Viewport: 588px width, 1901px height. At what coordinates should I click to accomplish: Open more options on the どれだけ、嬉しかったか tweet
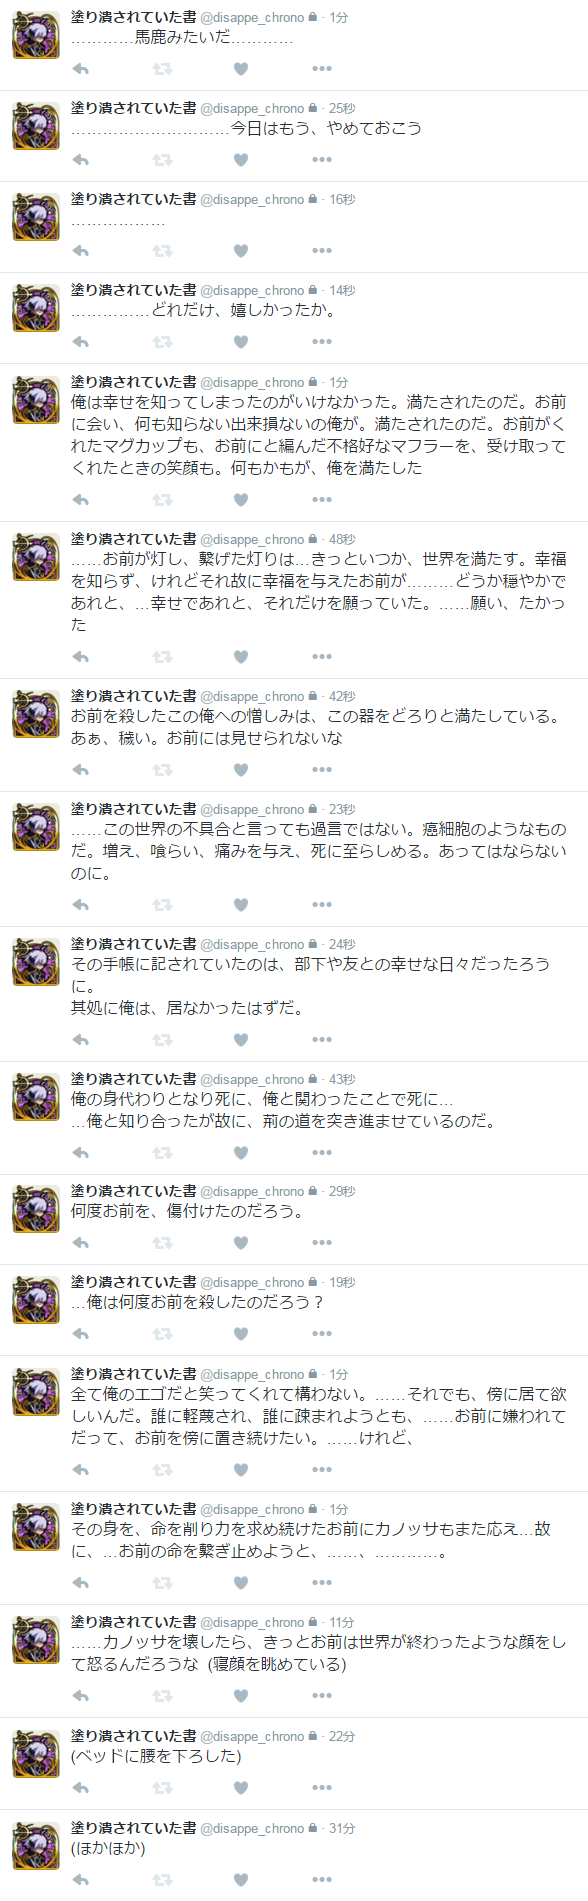click(x=321, y=342)
